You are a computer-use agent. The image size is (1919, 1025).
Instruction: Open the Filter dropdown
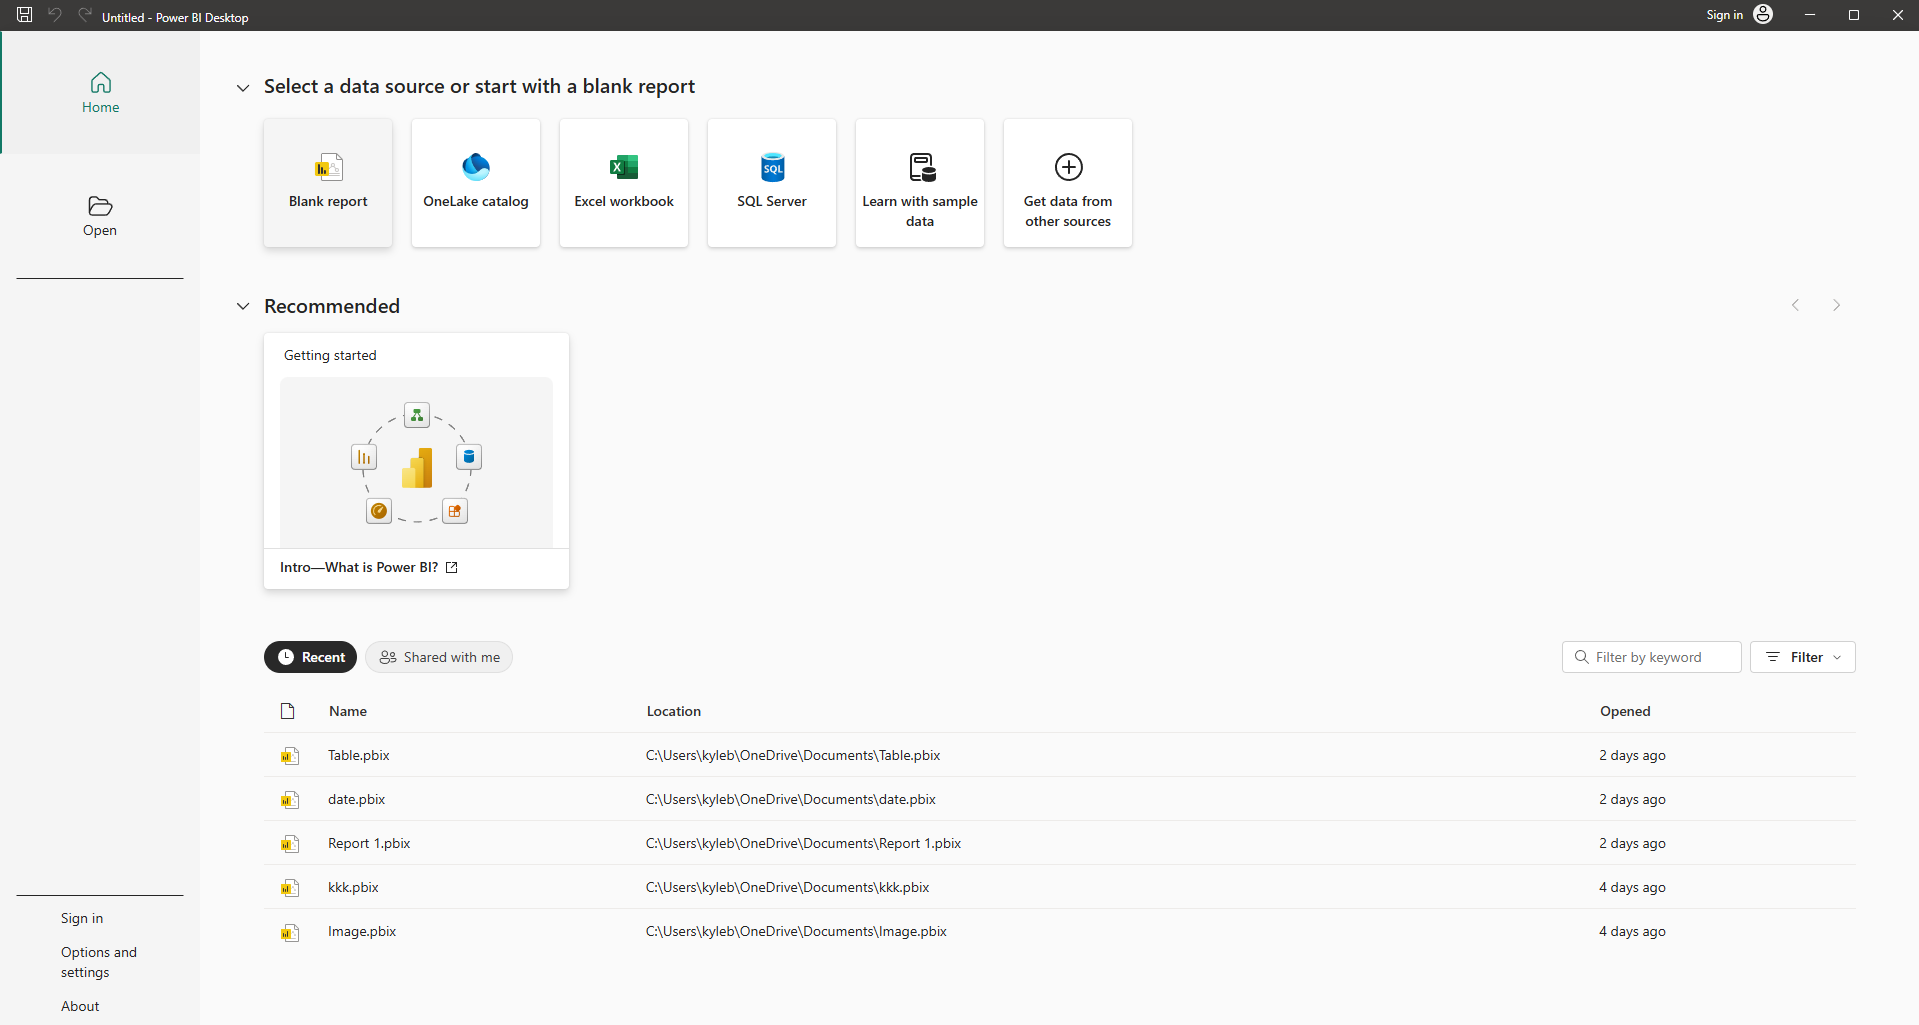point(1803,657)
